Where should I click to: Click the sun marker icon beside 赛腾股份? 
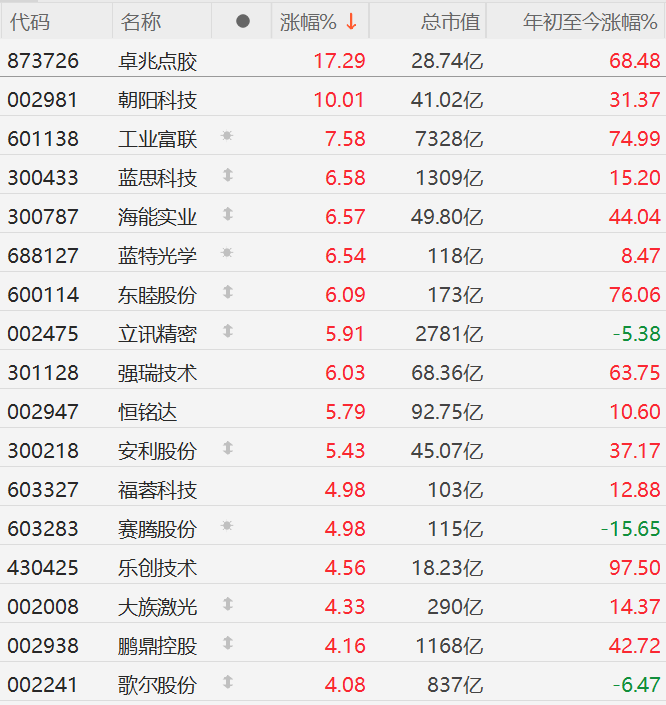(x=227, y=526)
